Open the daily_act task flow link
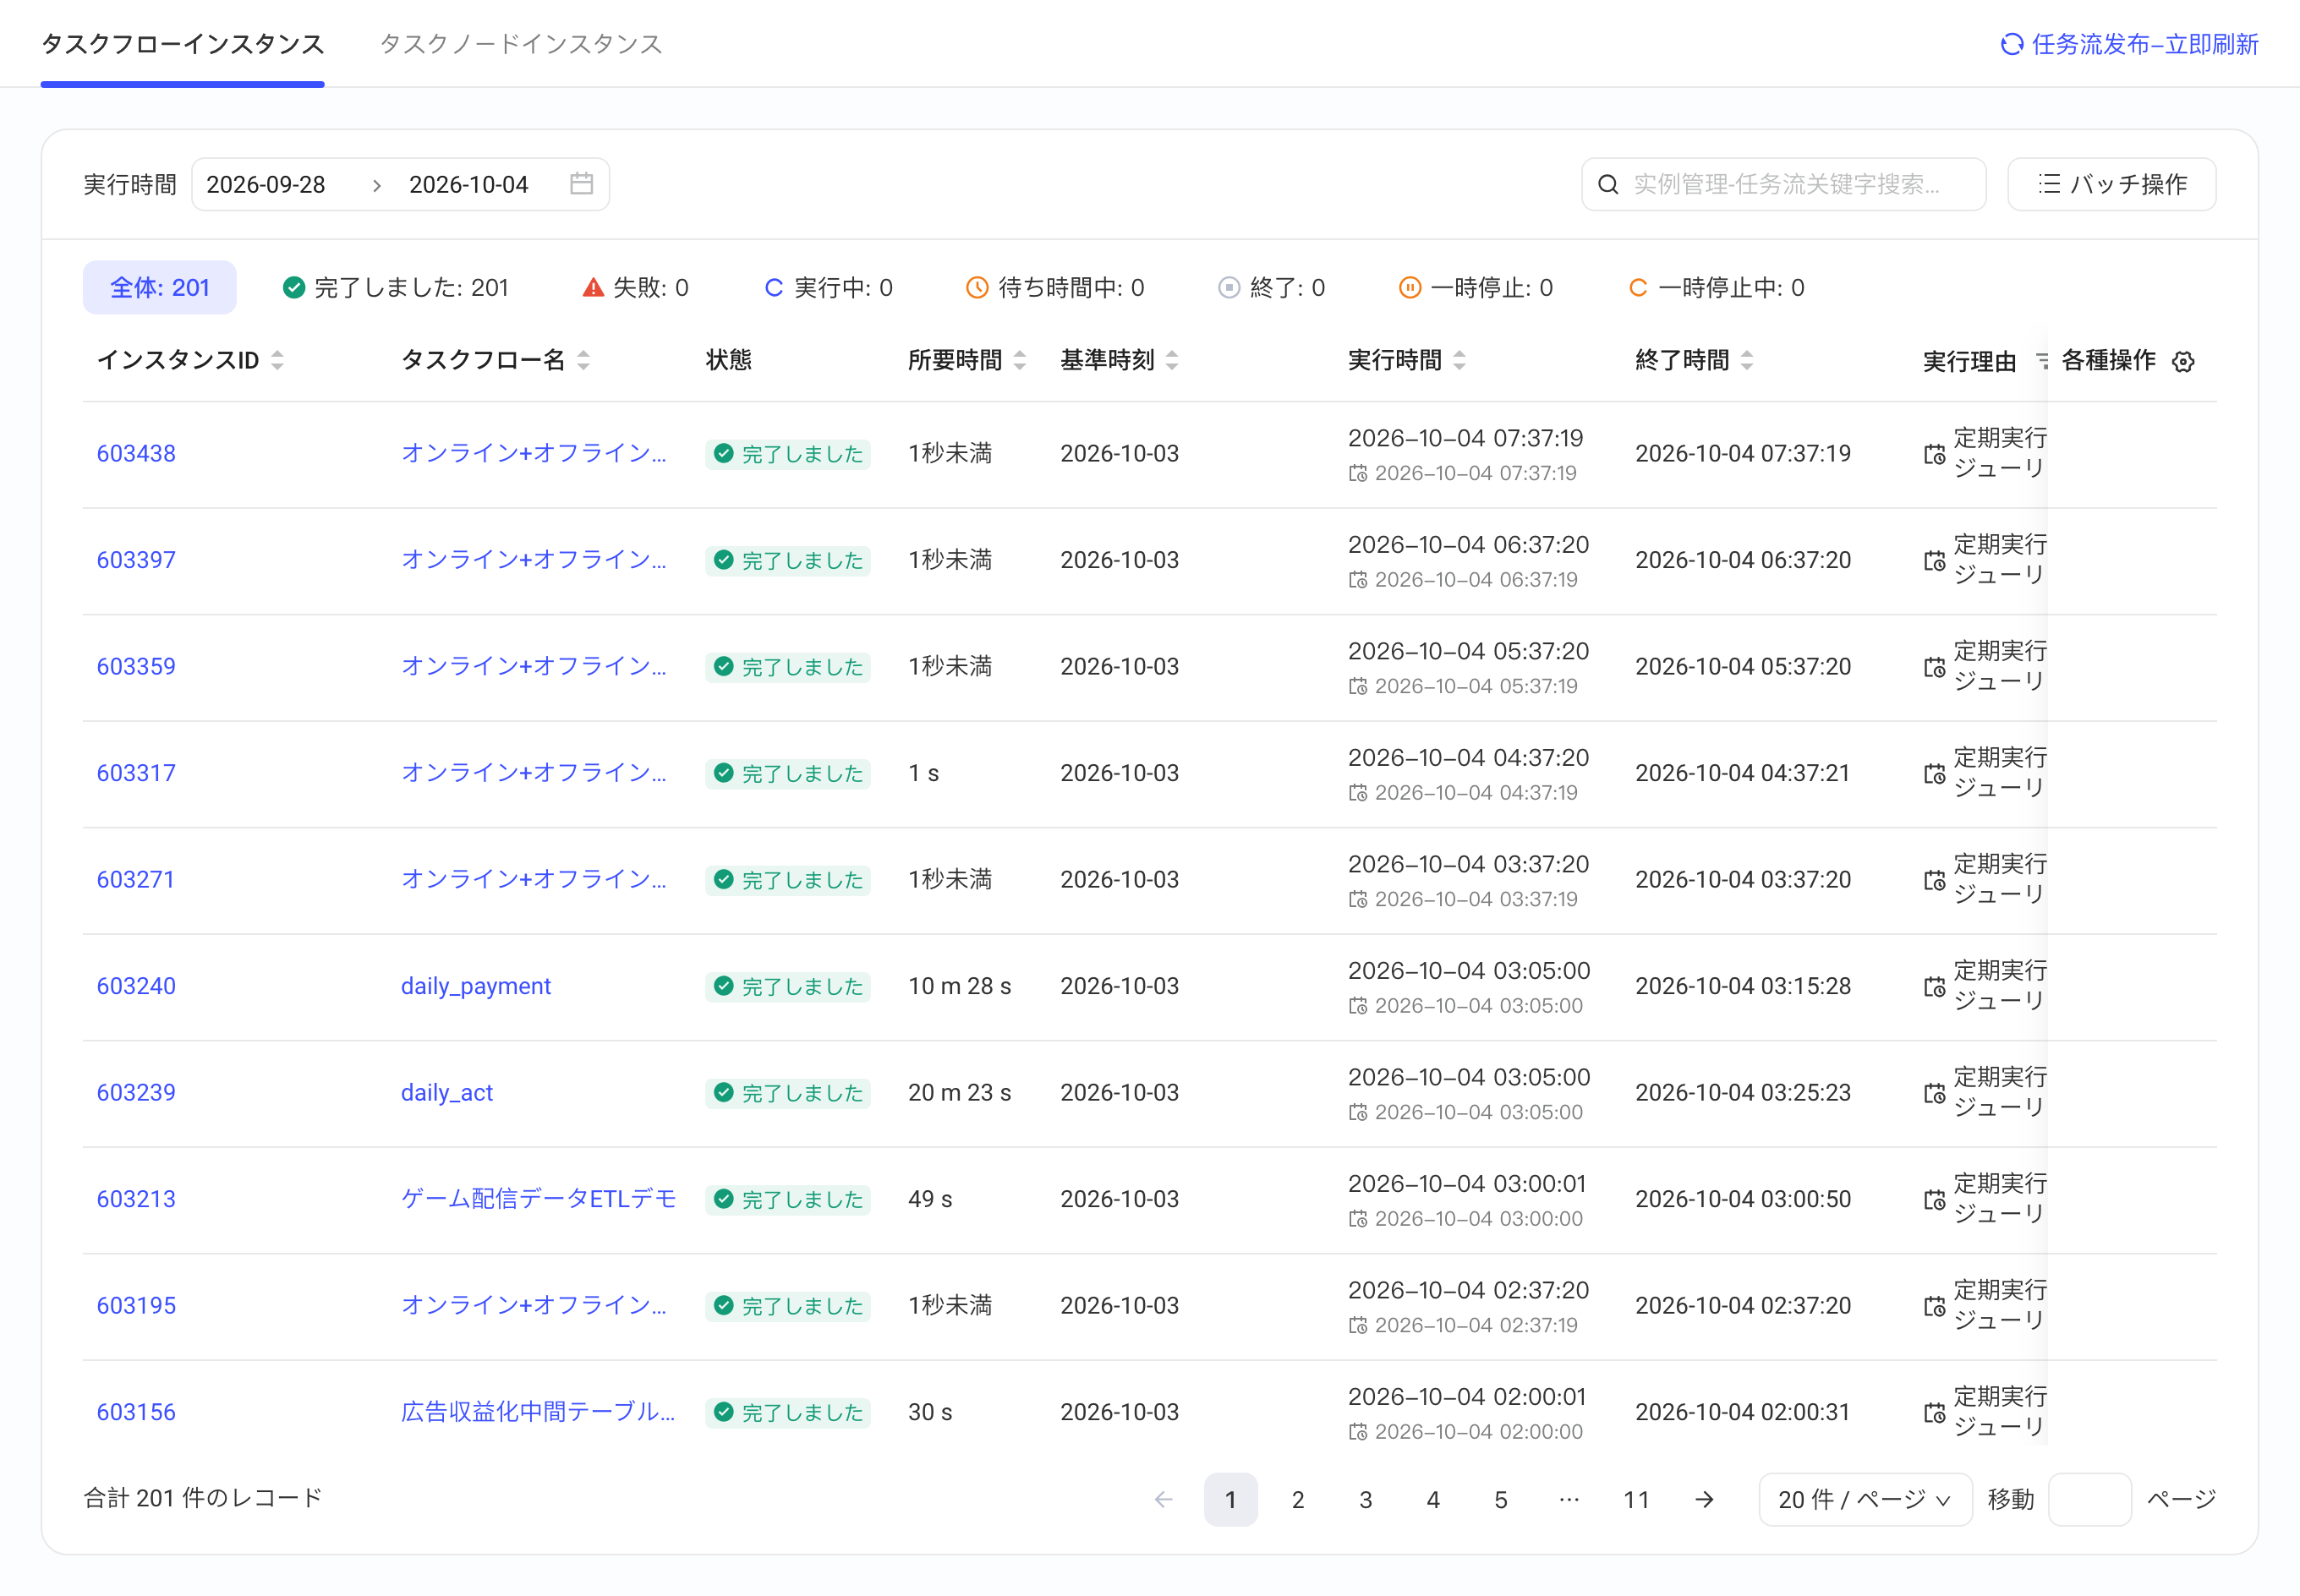 447,1093
